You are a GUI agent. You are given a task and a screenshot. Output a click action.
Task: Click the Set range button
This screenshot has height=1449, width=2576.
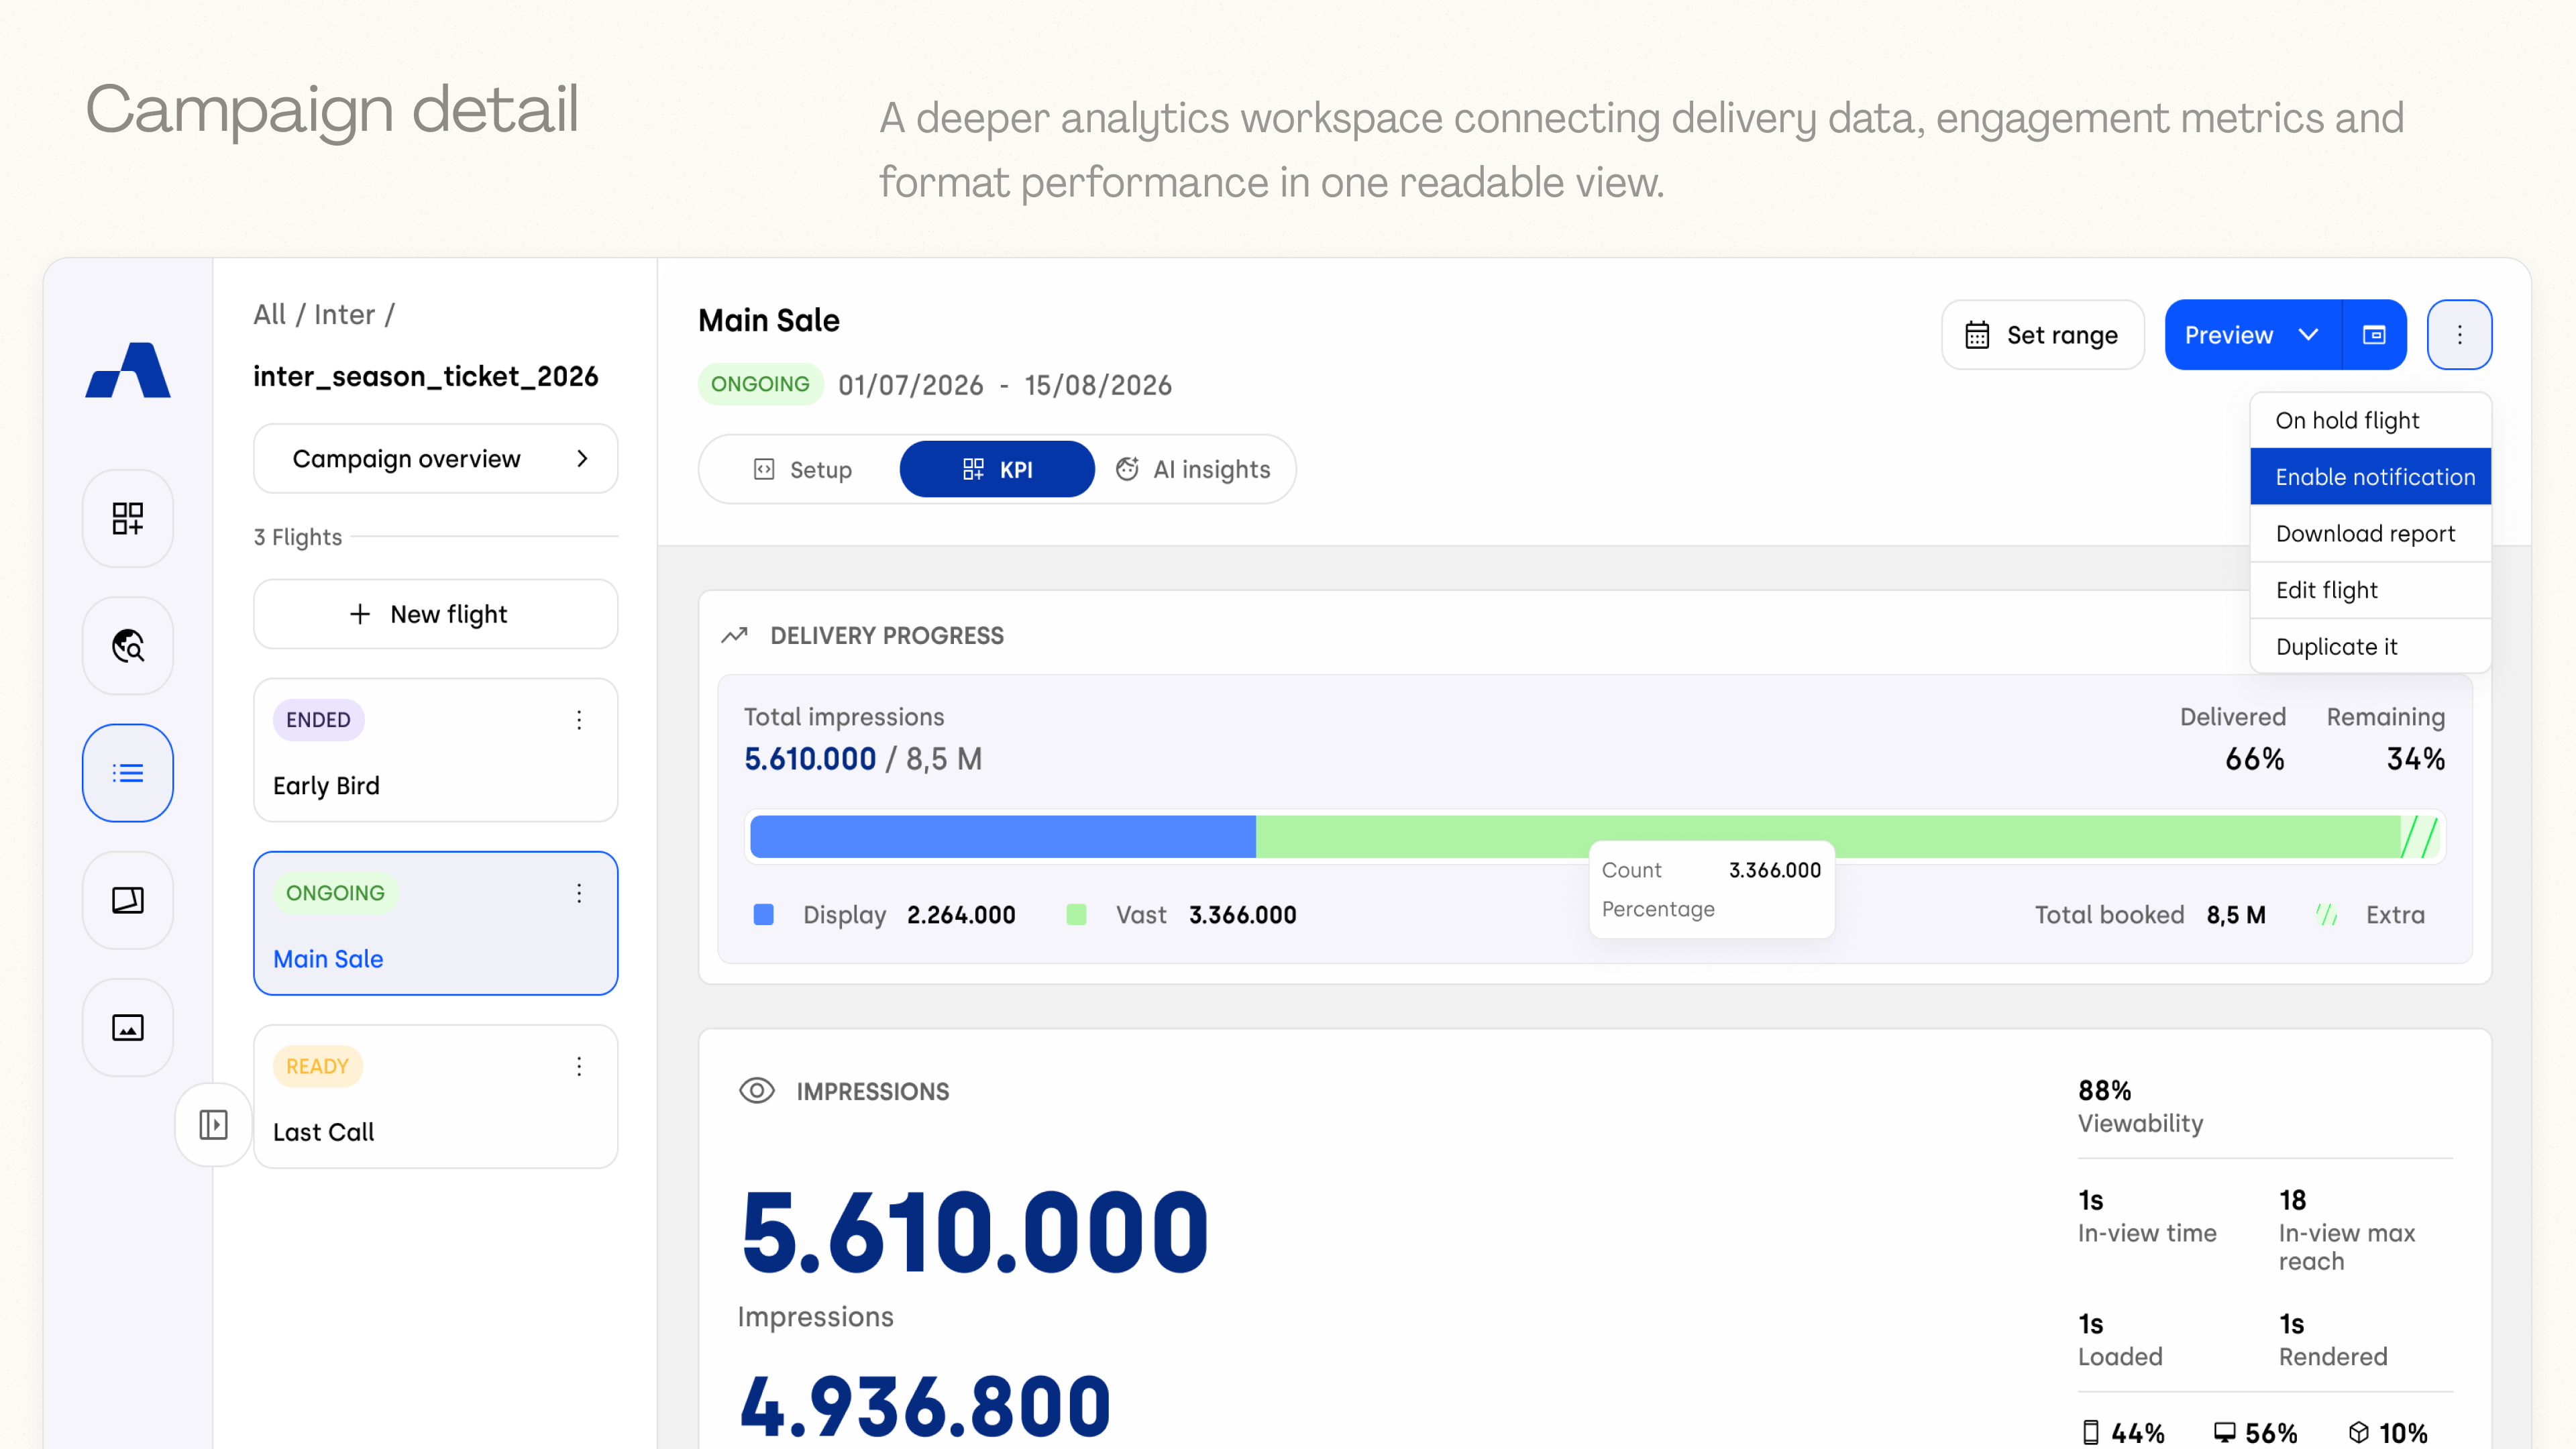tap(2042, 335)
